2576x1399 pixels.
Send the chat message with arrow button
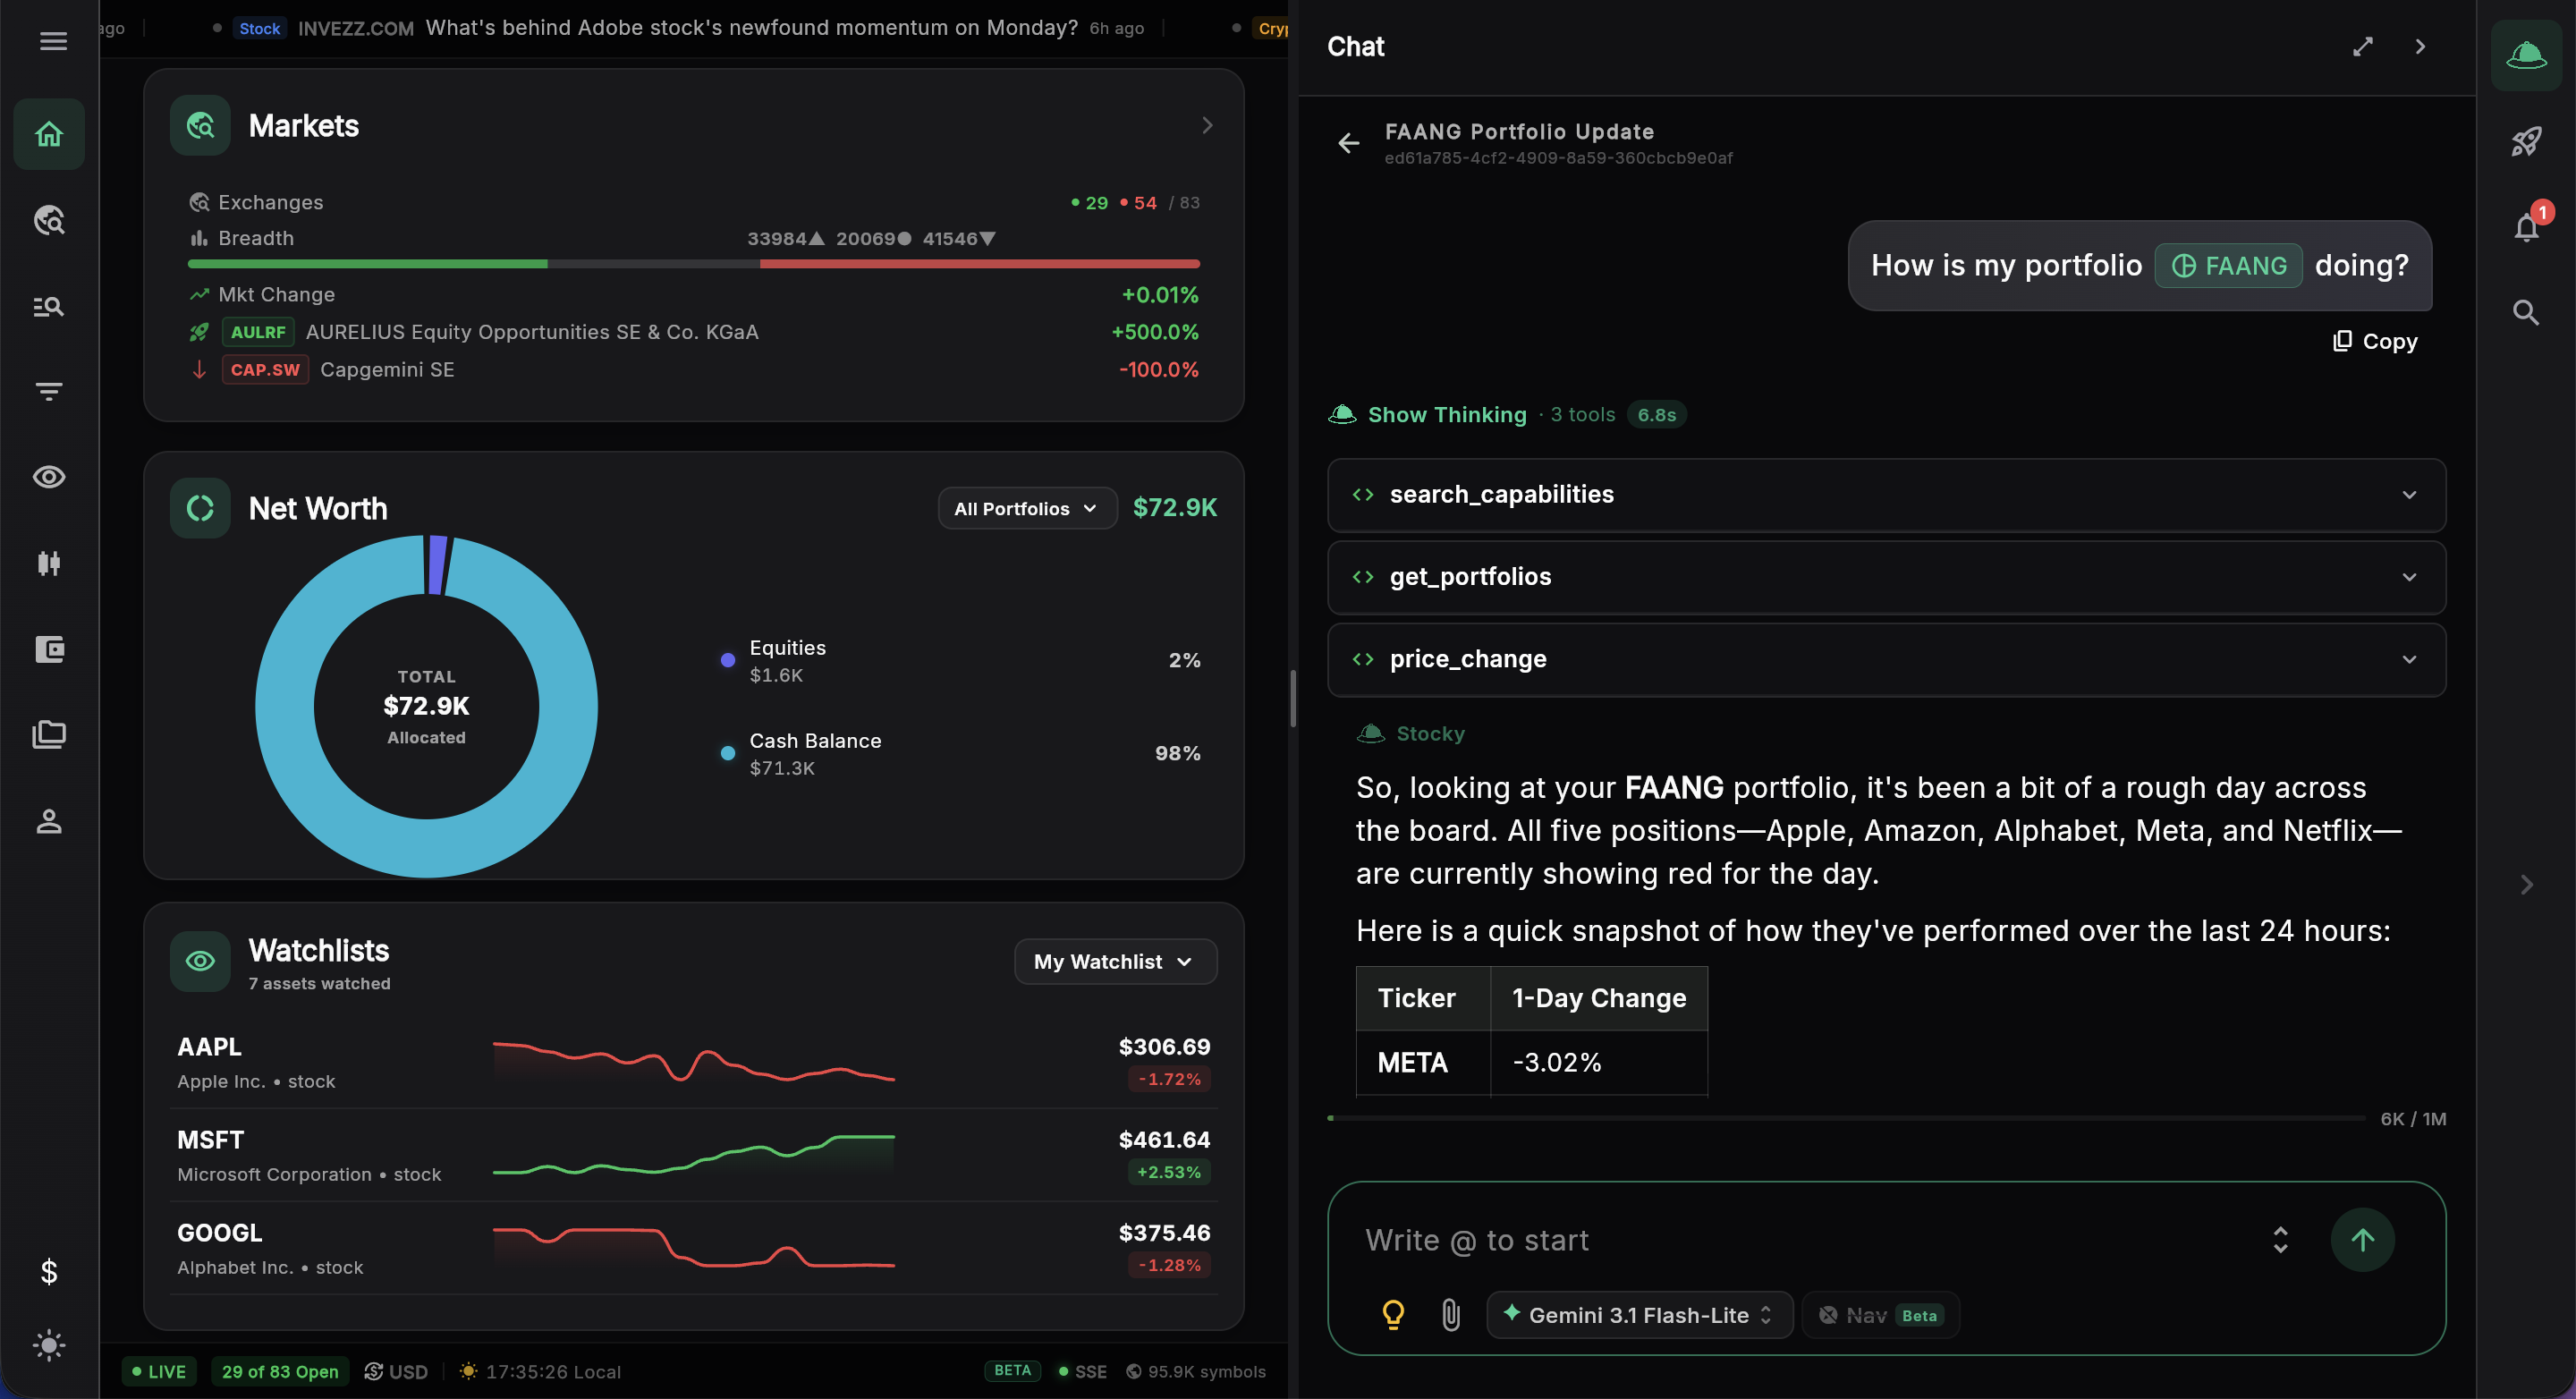click(x=2362, y=1240)
